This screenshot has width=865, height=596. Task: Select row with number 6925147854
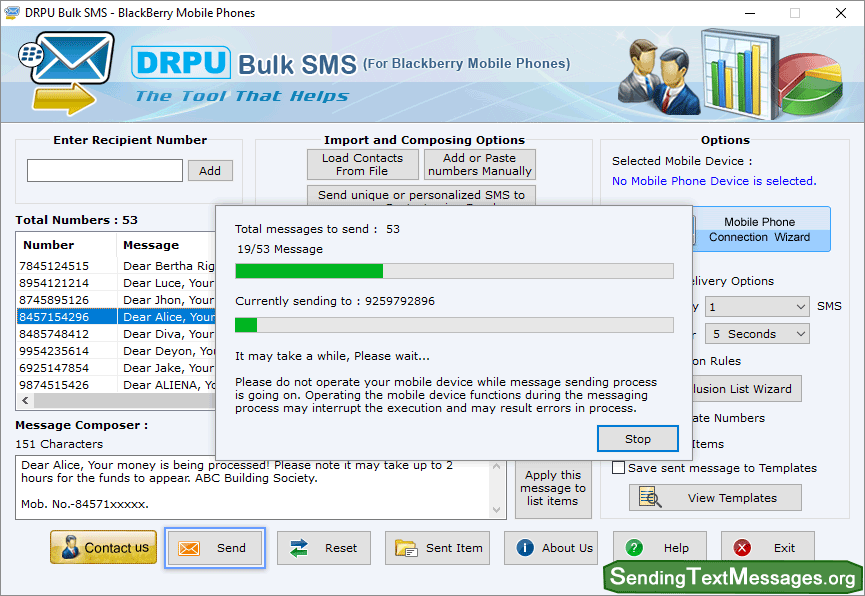click(116, 368)
